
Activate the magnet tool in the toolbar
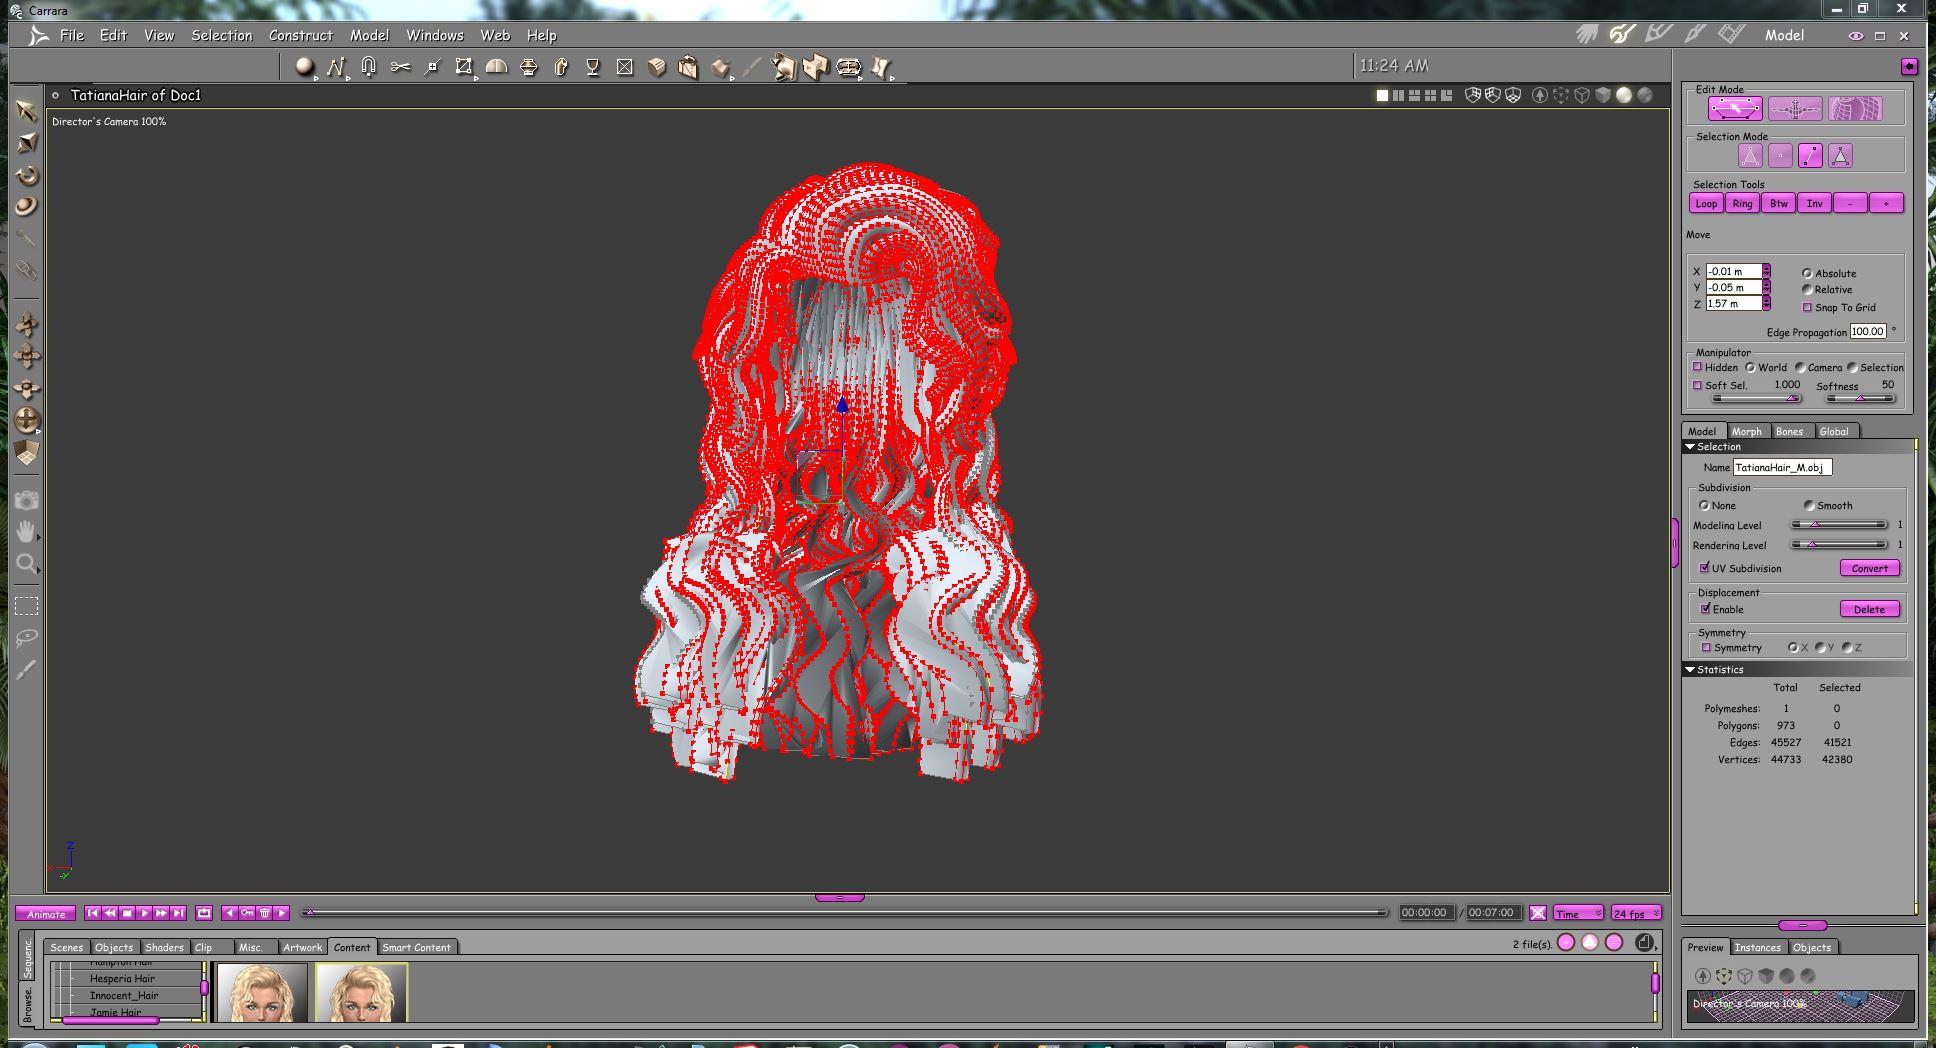coord(368,67)
